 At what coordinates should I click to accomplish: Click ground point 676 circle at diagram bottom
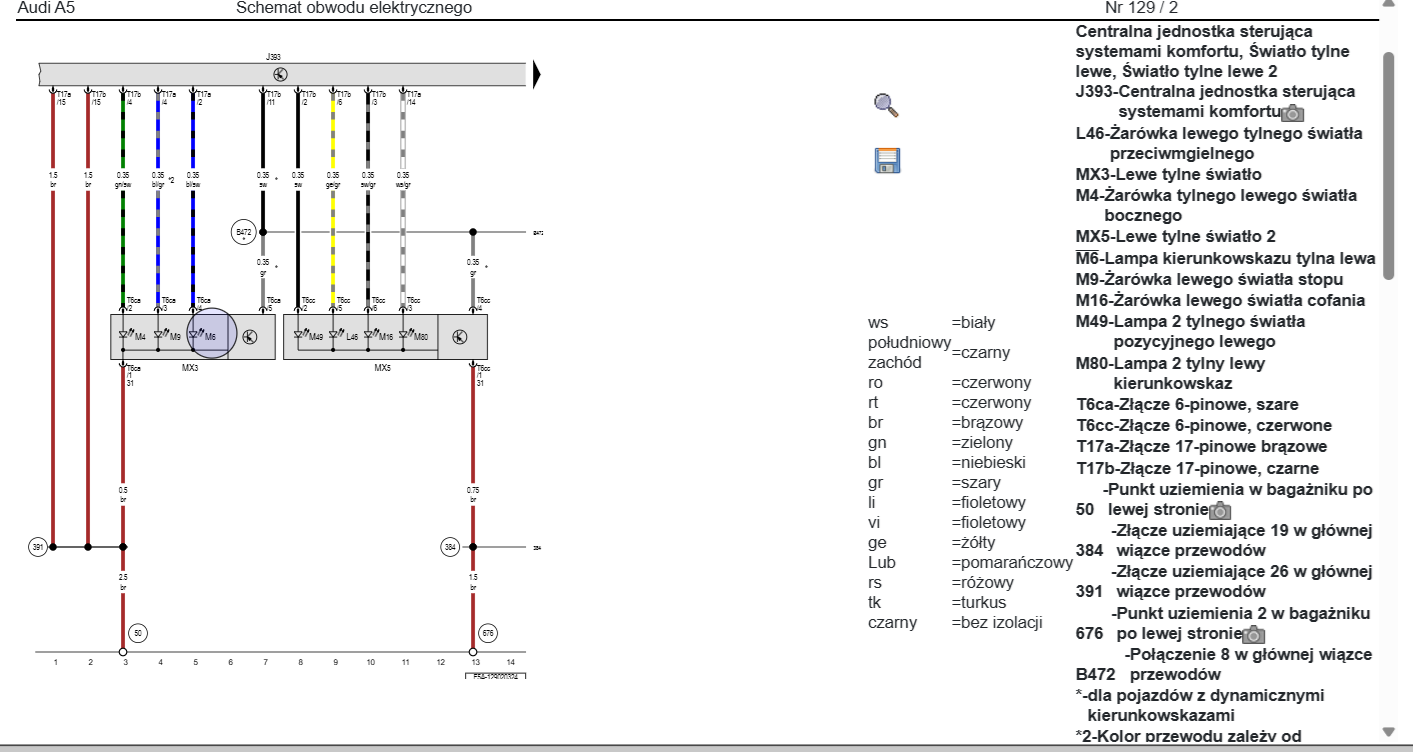point(488,632)
